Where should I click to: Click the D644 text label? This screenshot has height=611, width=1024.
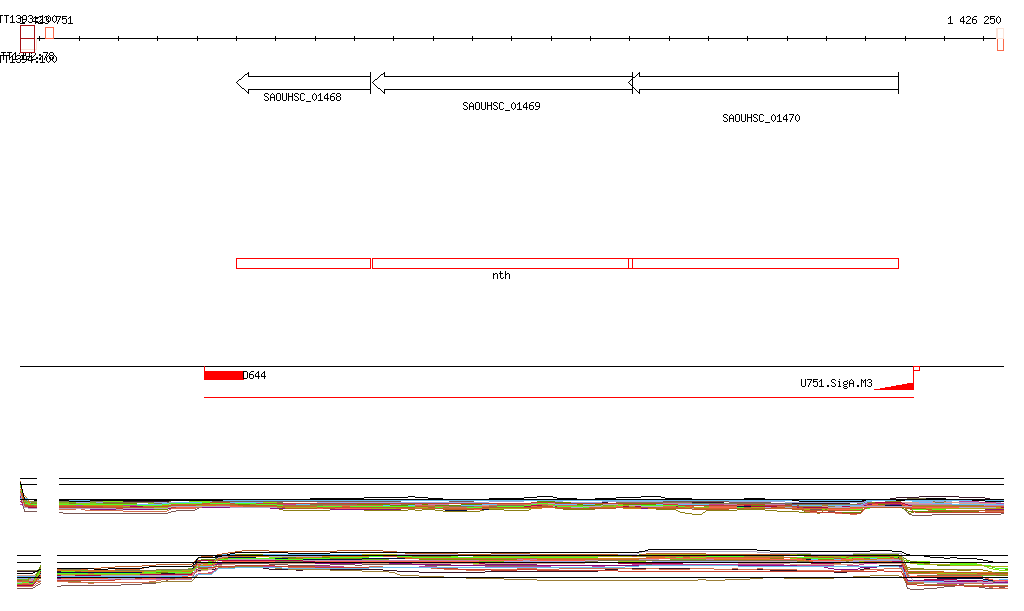255,375
